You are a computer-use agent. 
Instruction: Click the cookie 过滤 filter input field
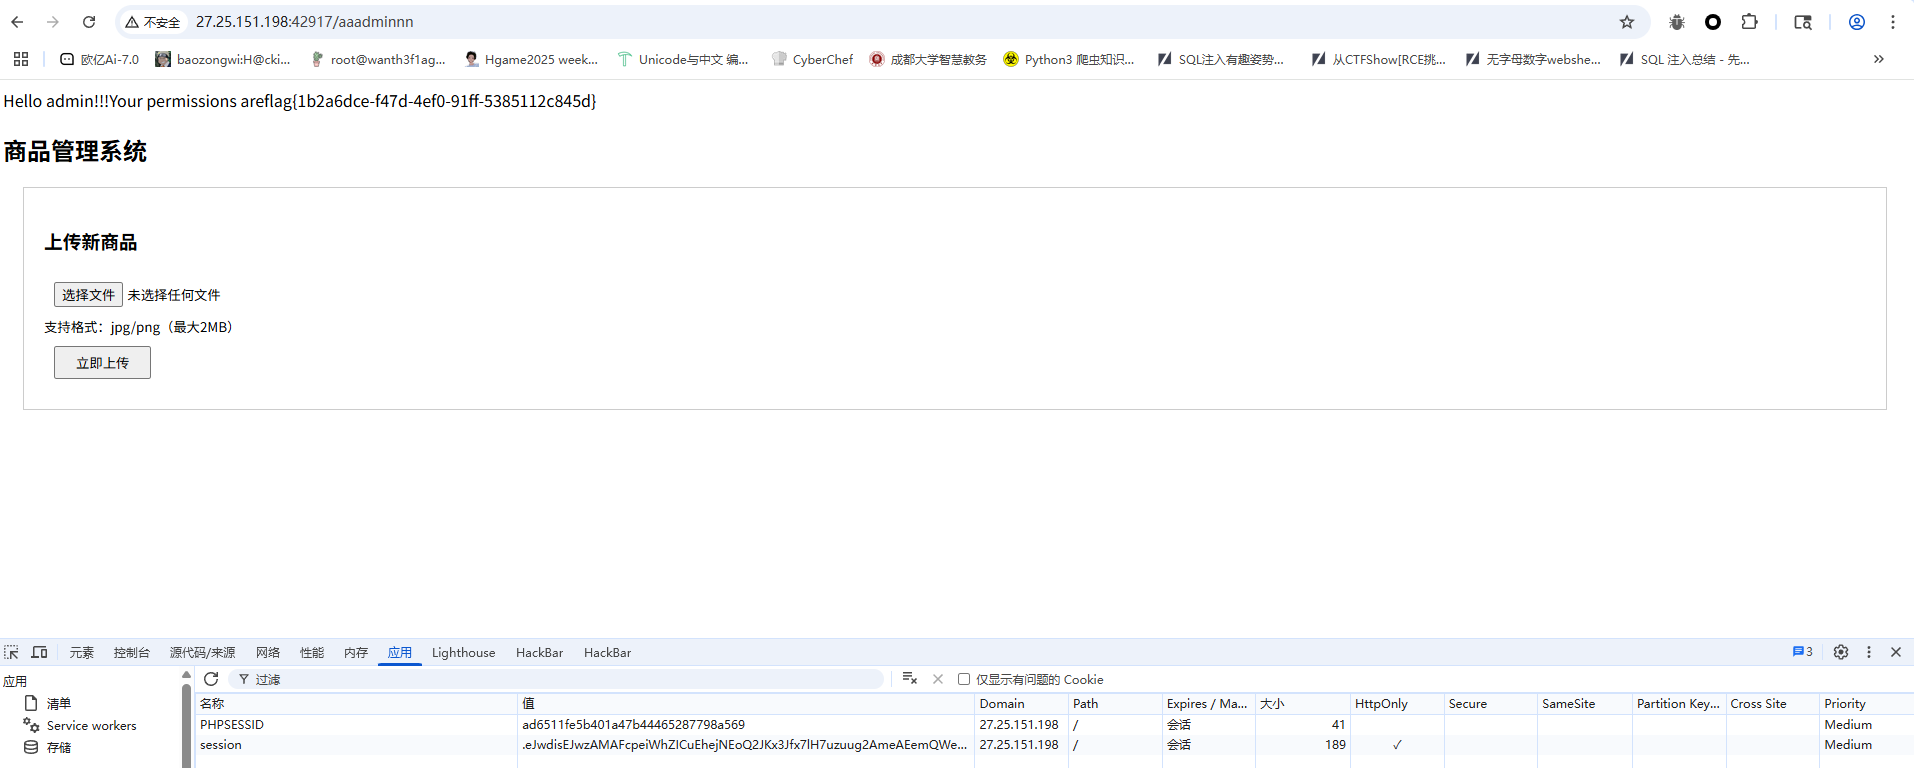point(560,679)
